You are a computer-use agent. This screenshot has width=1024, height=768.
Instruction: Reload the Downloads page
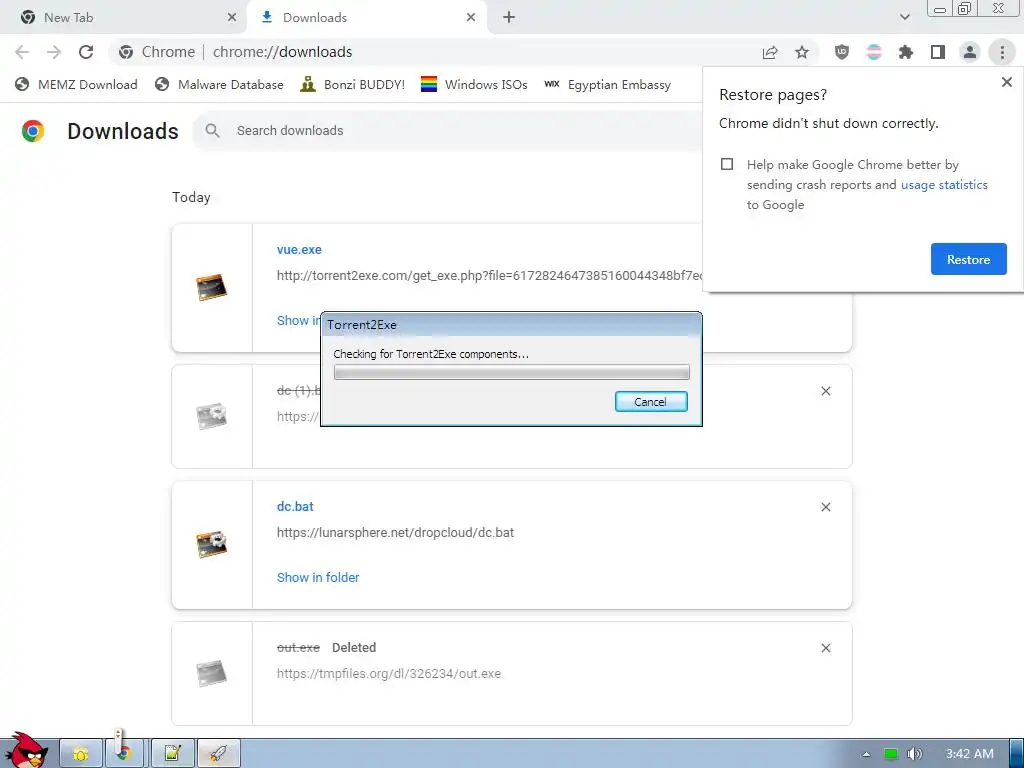tap(86, 52)
